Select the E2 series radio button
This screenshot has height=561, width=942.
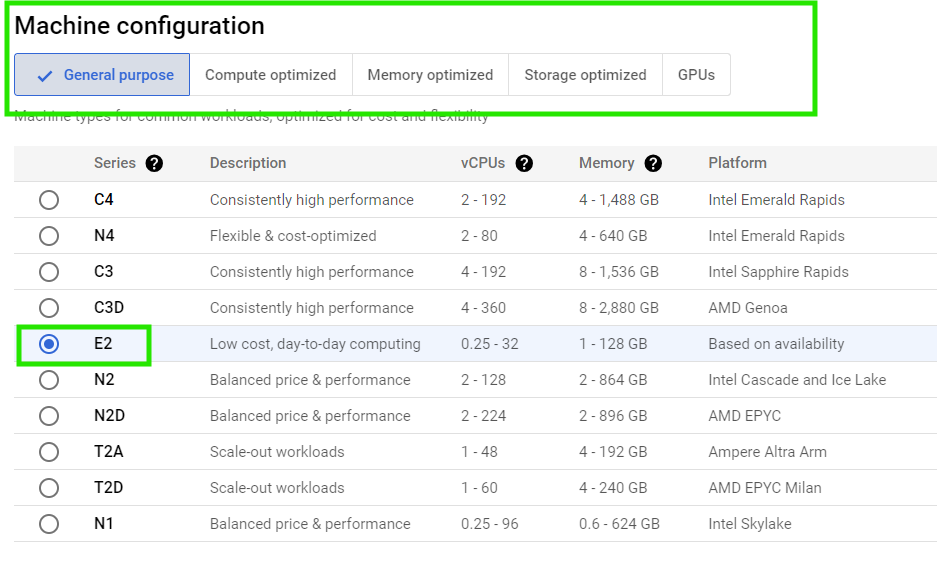[x=49, y=344]
